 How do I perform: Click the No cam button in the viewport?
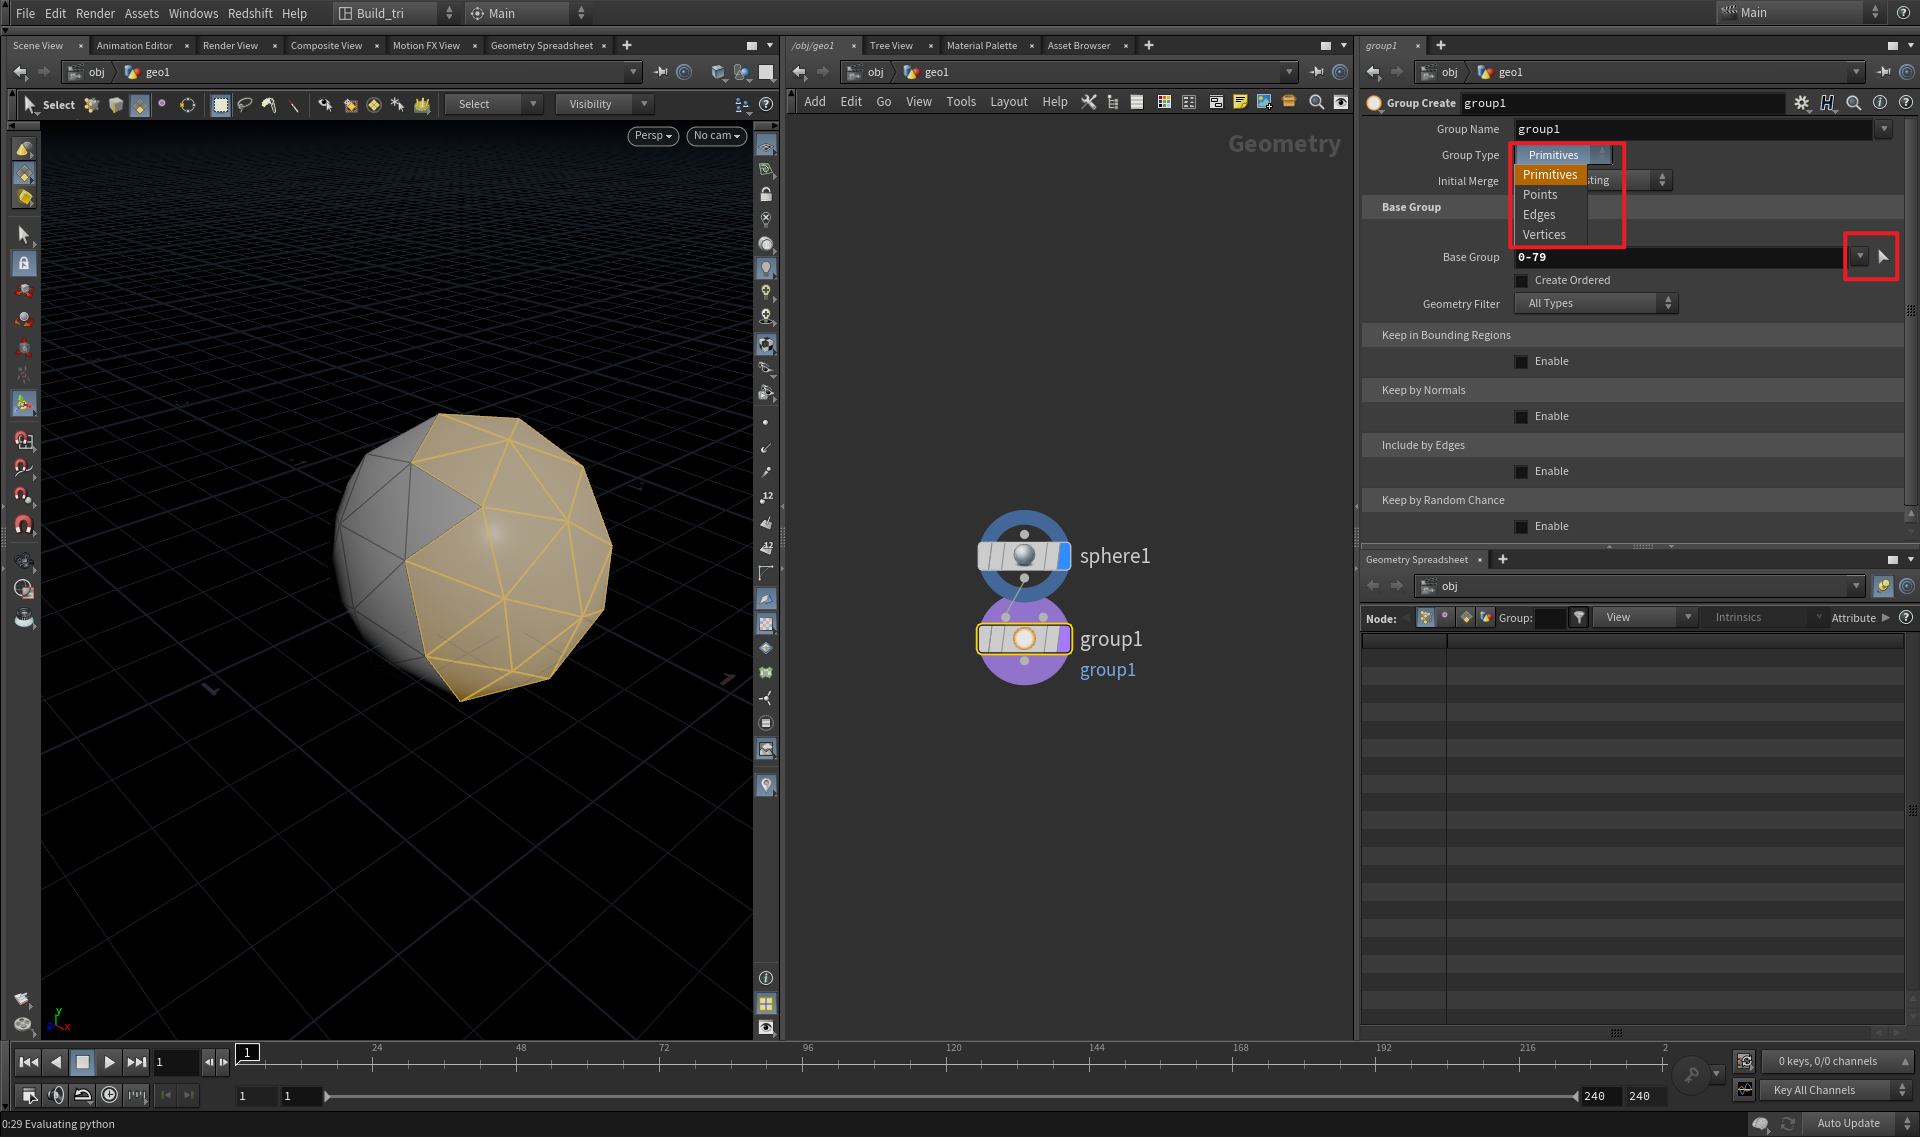point(716,135)
